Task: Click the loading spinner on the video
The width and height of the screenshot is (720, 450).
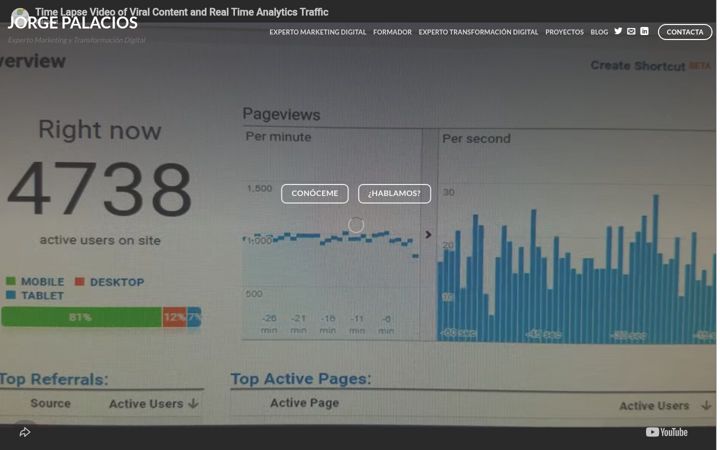Action: click(x=356, y=225)
